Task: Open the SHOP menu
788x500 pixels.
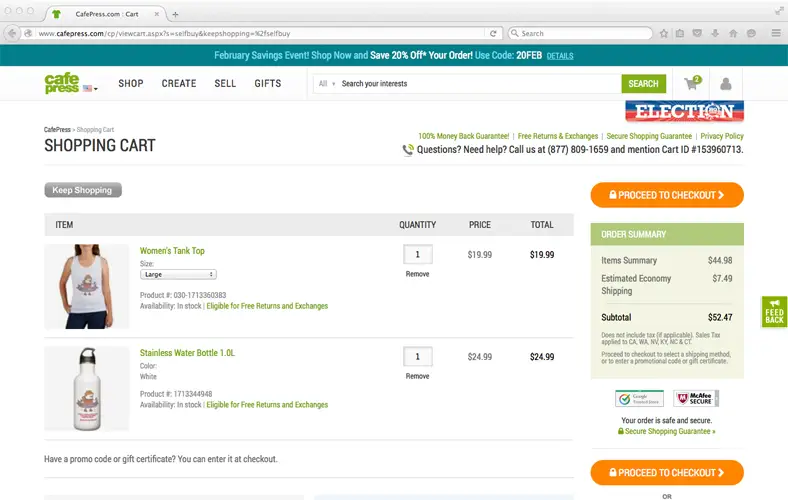Action: [131, 83]
